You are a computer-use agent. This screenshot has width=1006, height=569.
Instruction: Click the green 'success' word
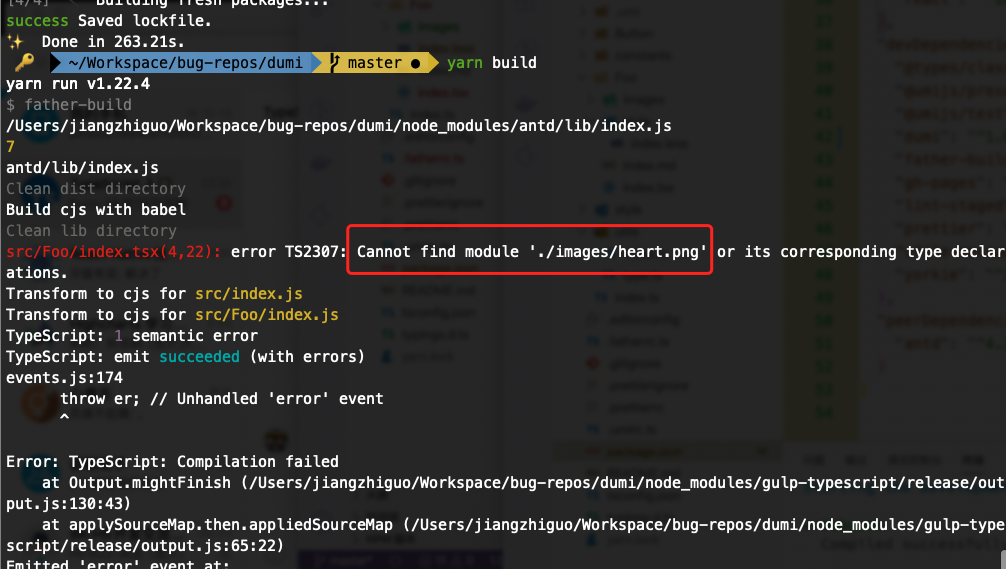pyautogui.click(x=37, y=21)
